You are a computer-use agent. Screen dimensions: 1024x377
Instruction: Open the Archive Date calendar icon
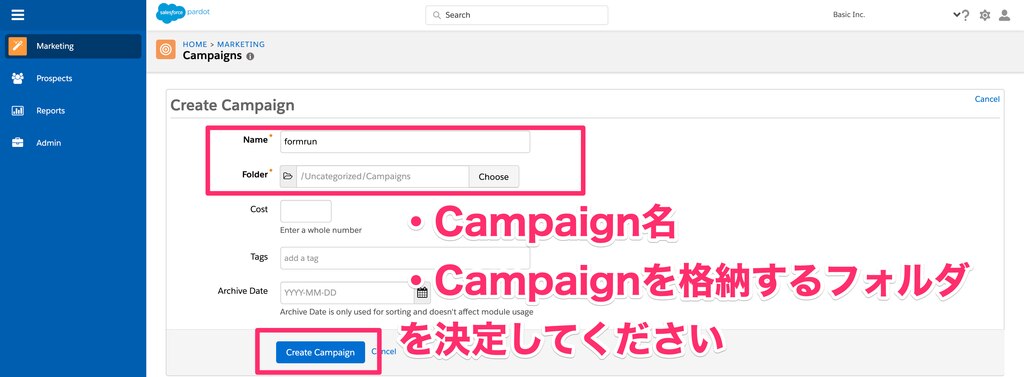coord(422,292)
